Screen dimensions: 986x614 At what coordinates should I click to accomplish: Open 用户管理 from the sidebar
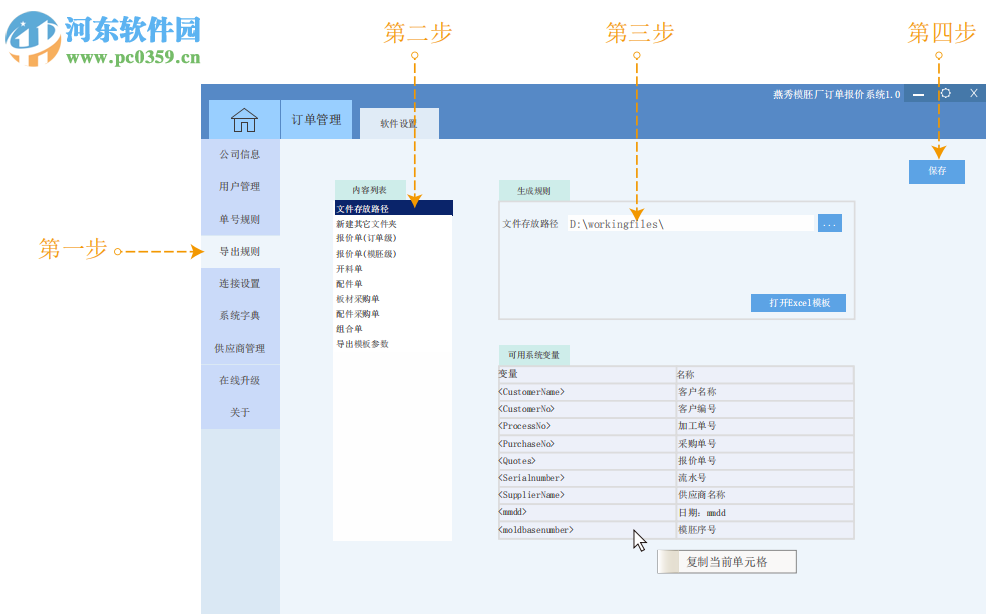[240, 186]
